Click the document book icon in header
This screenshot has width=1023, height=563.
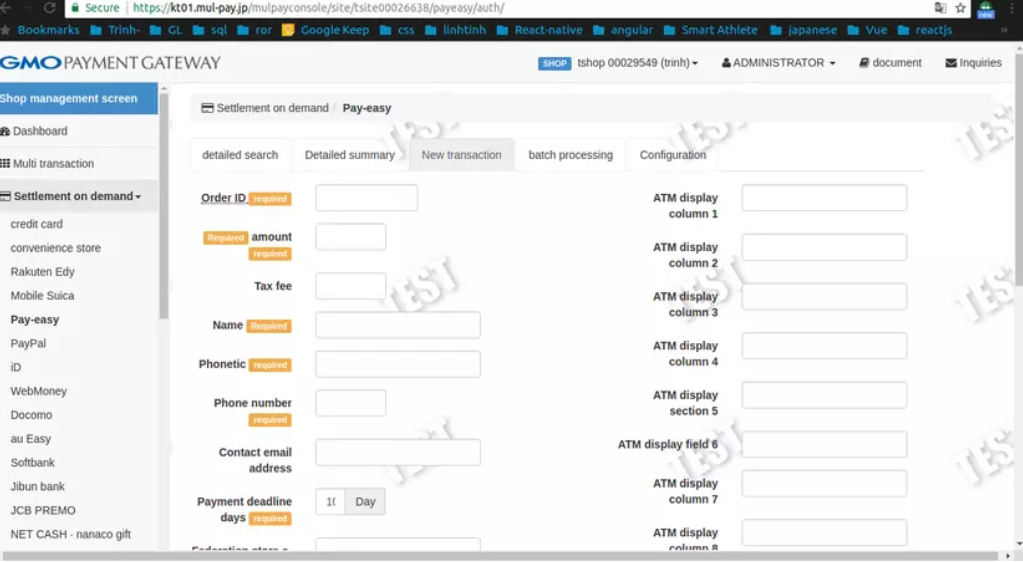coord(864,63)
